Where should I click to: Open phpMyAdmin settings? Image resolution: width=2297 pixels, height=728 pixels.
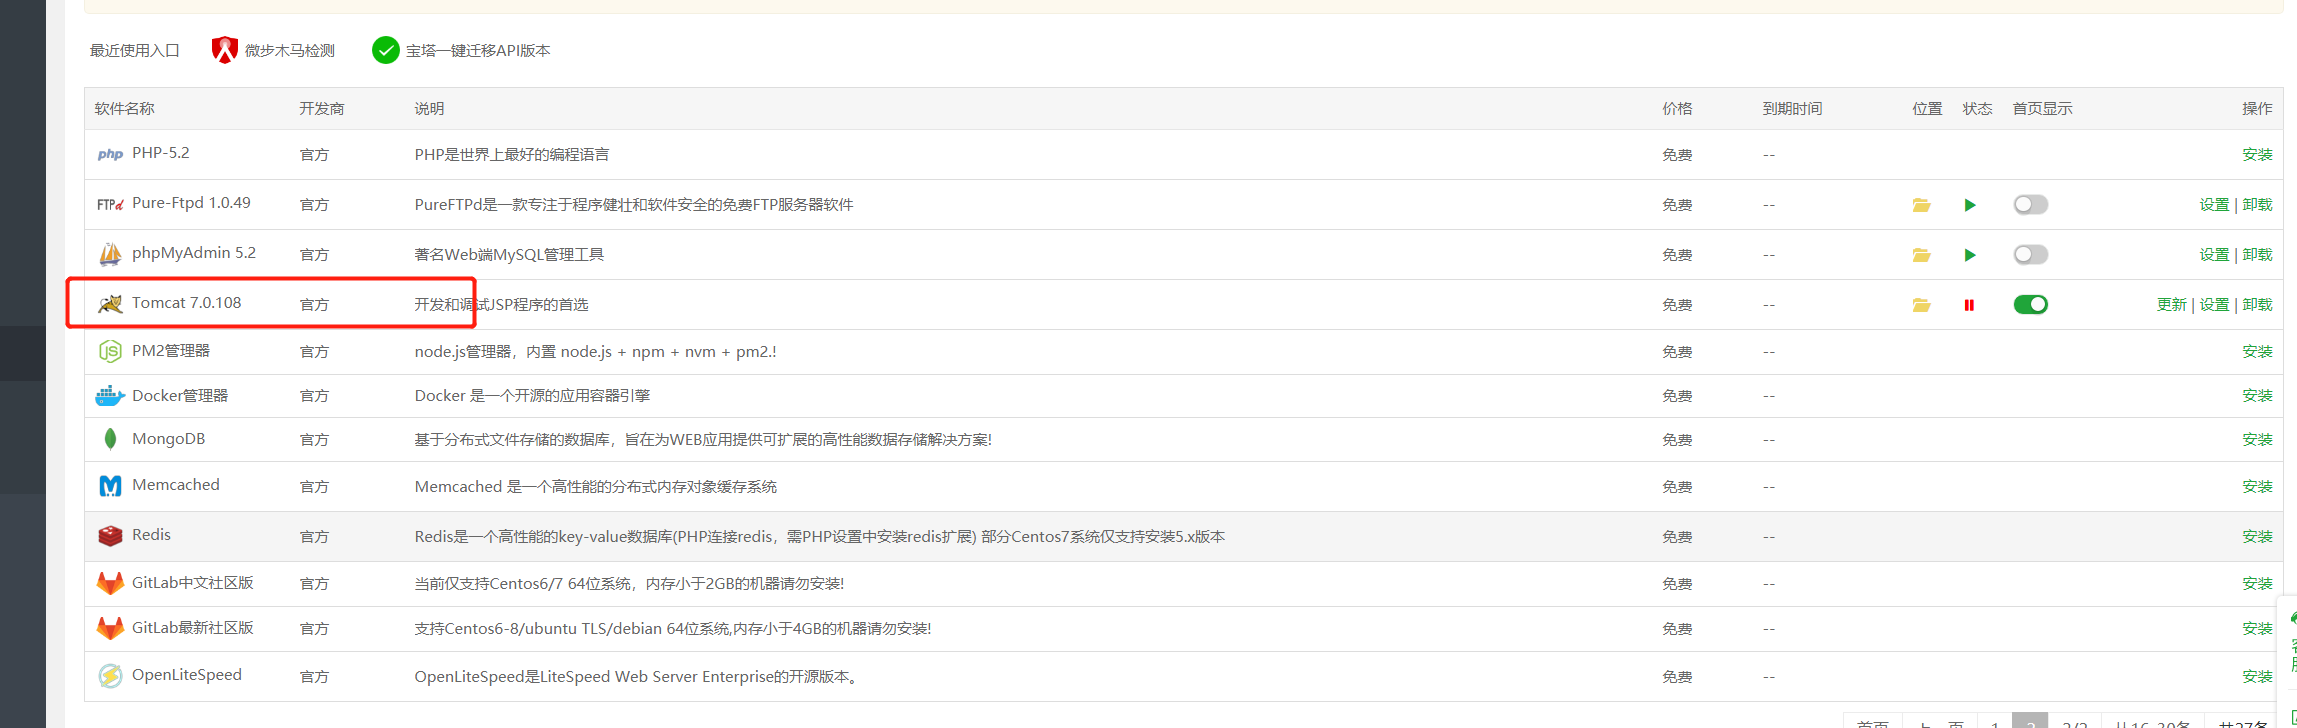[2214, 254]
